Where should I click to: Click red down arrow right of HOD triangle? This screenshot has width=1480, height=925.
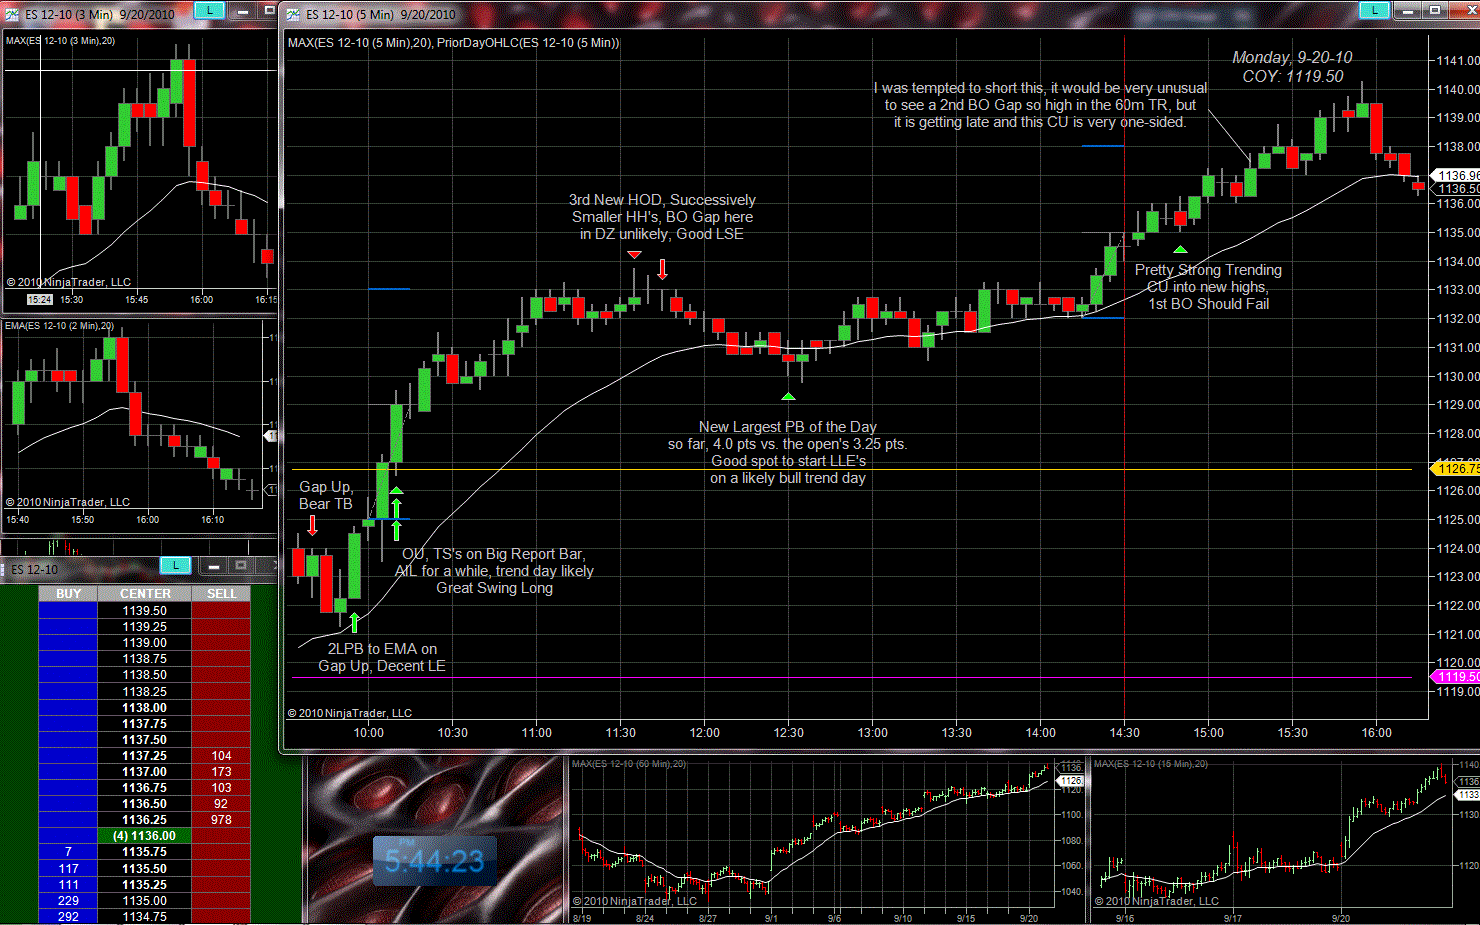click(662, 269)
